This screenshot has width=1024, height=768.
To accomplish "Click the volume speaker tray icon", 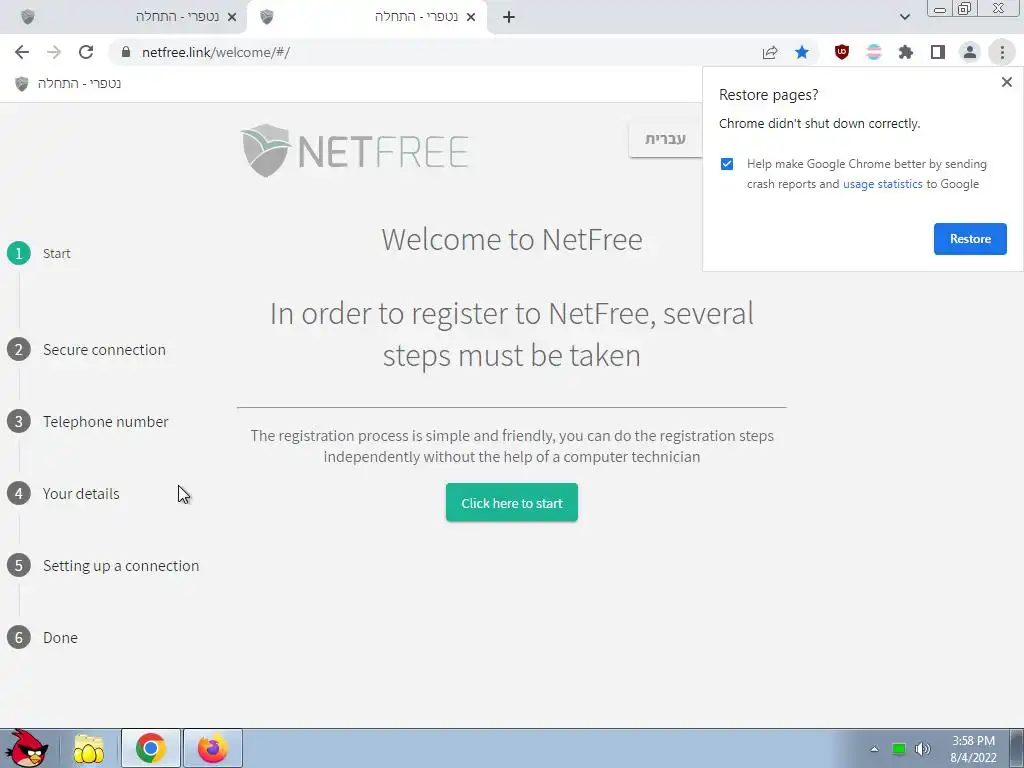I will (x=922, y=749).
